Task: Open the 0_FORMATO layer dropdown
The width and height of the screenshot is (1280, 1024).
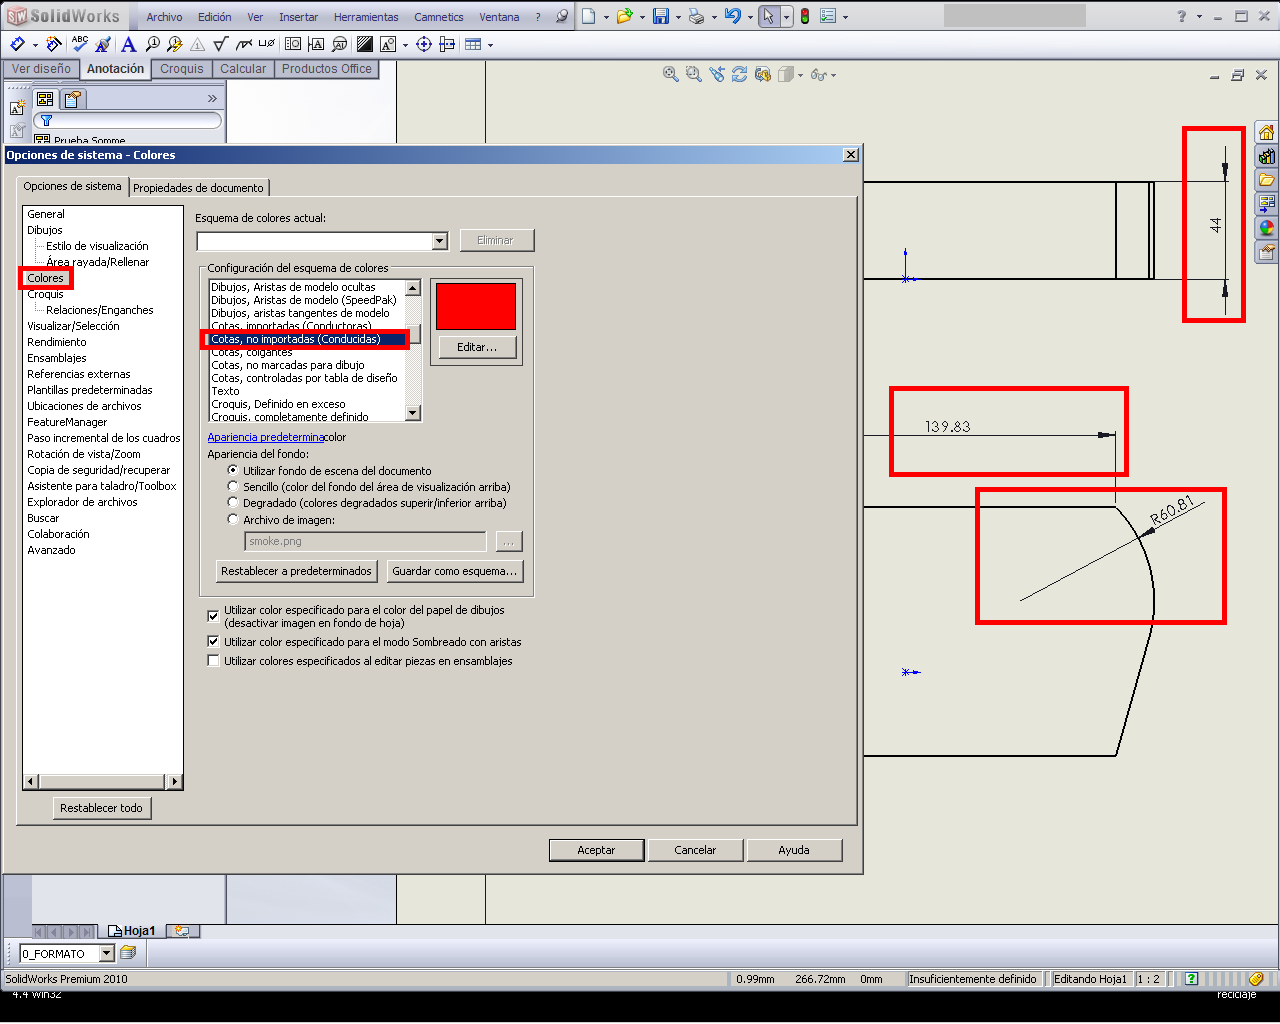Action: [107, 953]
